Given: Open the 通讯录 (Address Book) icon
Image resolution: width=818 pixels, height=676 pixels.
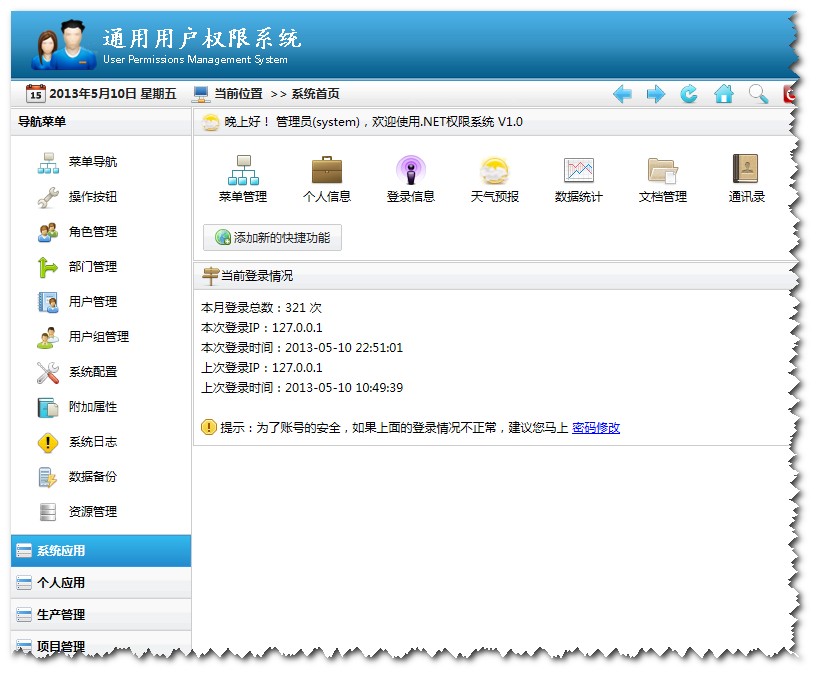Looking at the screenshot, I should 744,178.
